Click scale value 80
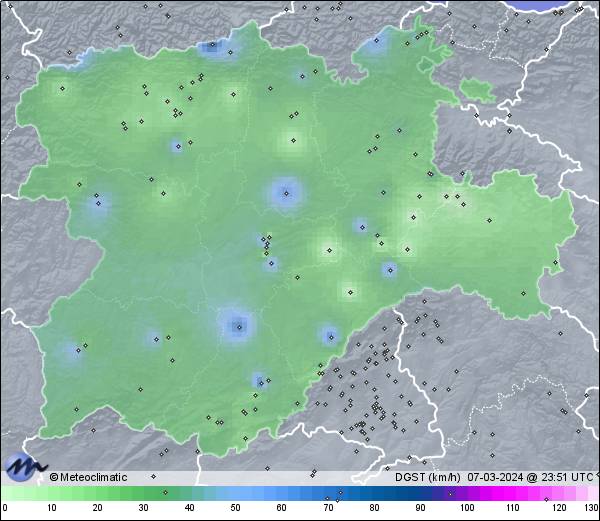600x521 pixels. tap(374, 508)
